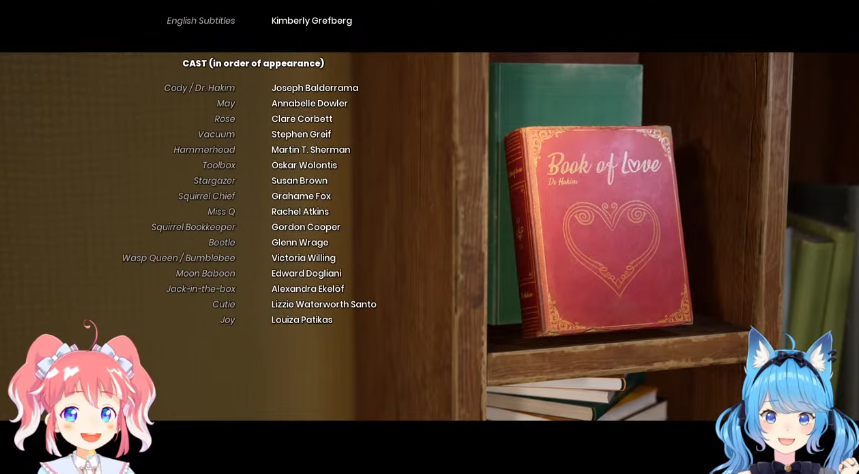
Task: Click cast name "Susan Brown"
Action: point(299,181)
